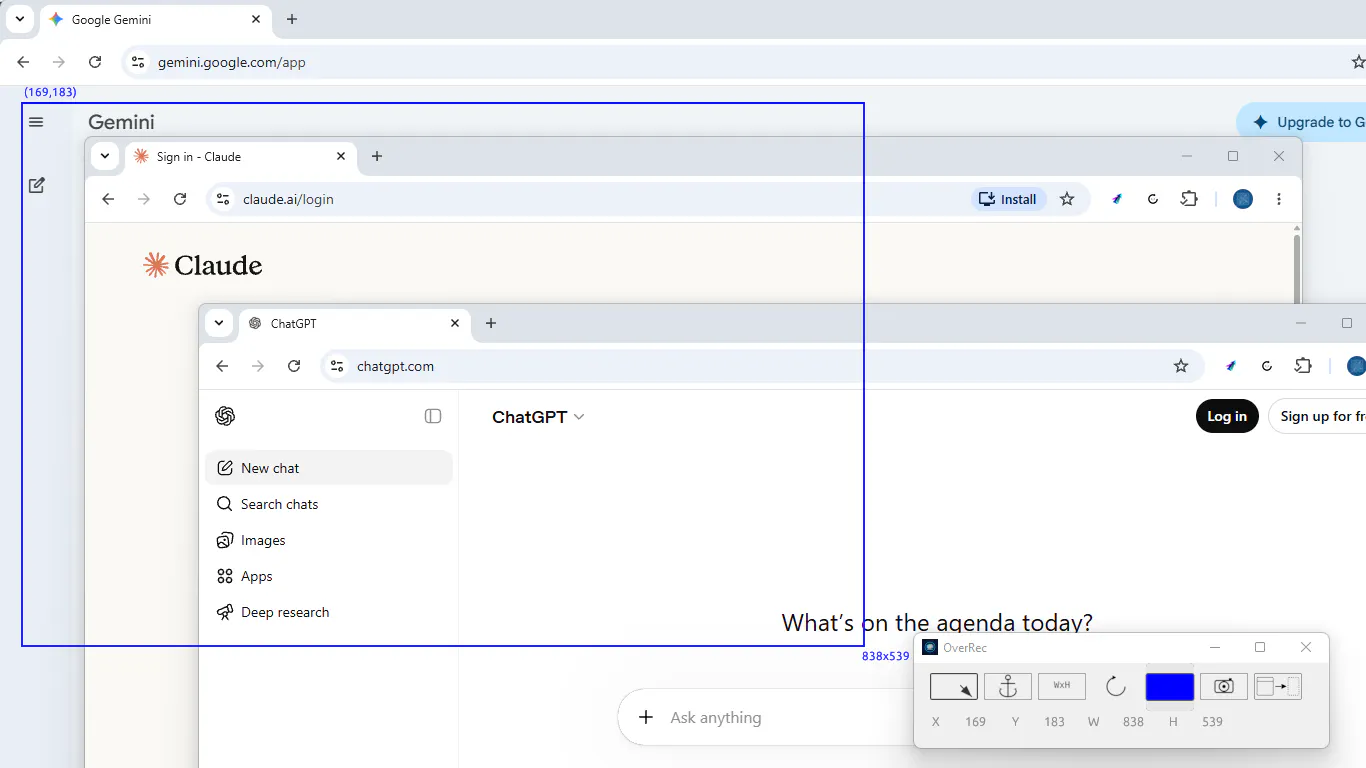1366x768 pixels.
Task: Close the Google Gemini tab
Action: coord(256,19)
